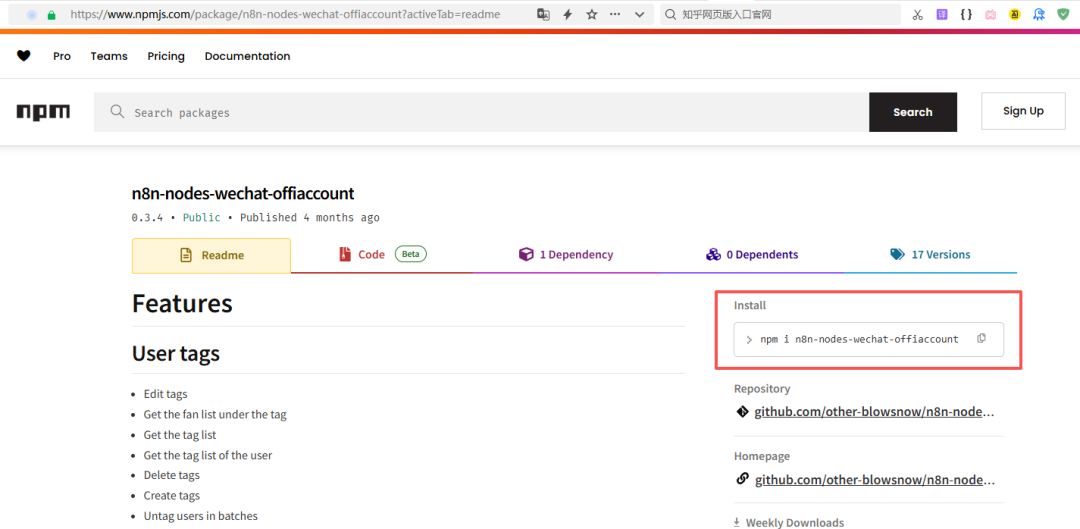Screen dimensions: 1080x529
Task: Open the purple translate extension icon
Action: [942, 14]
